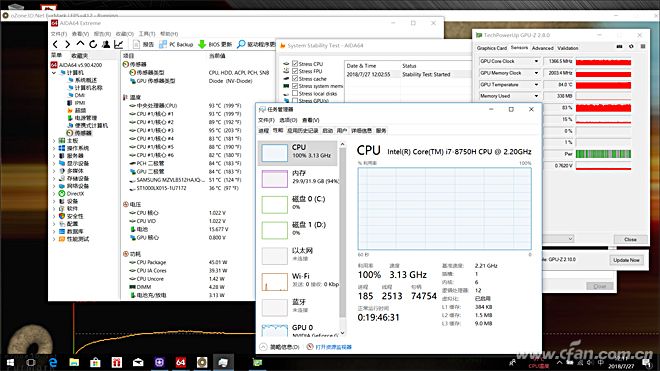Switch to the Advanced tab in GPU-Z
The height and width of the screenshot is (371, 660).
pos(543,48)
